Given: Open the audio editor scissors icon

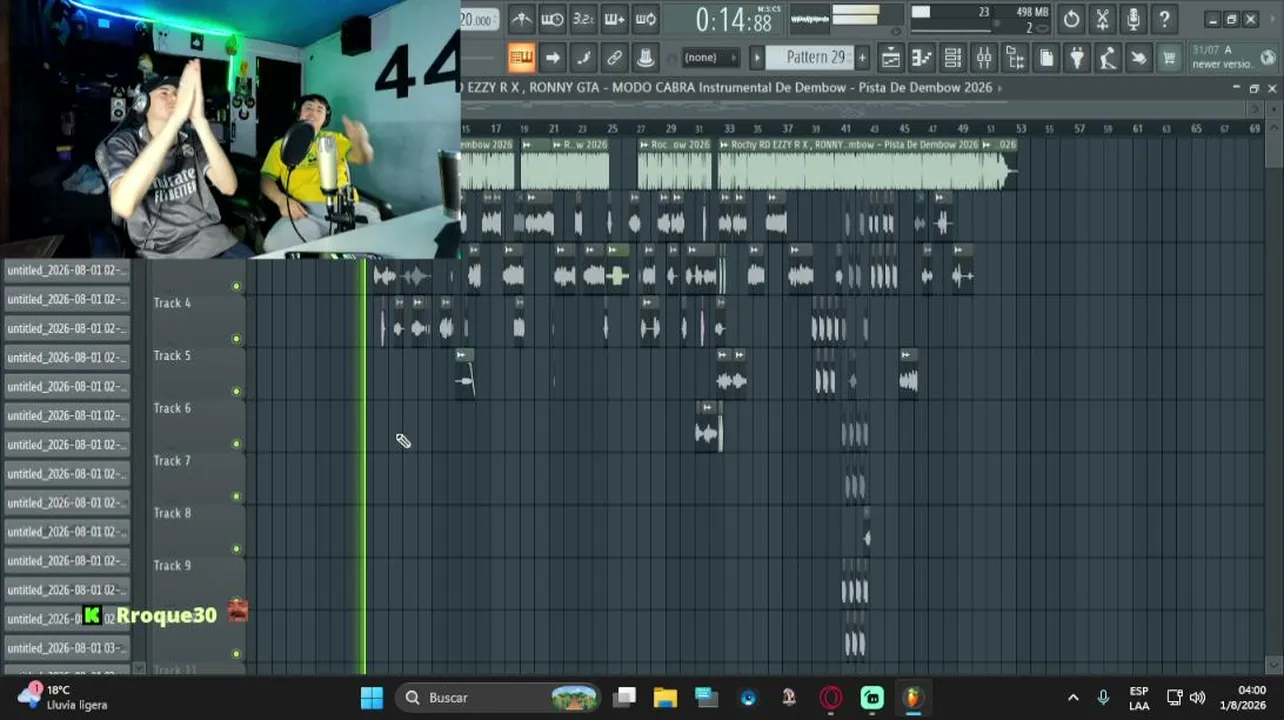Looking at the screenshot, I should (x=1102, y=19).
